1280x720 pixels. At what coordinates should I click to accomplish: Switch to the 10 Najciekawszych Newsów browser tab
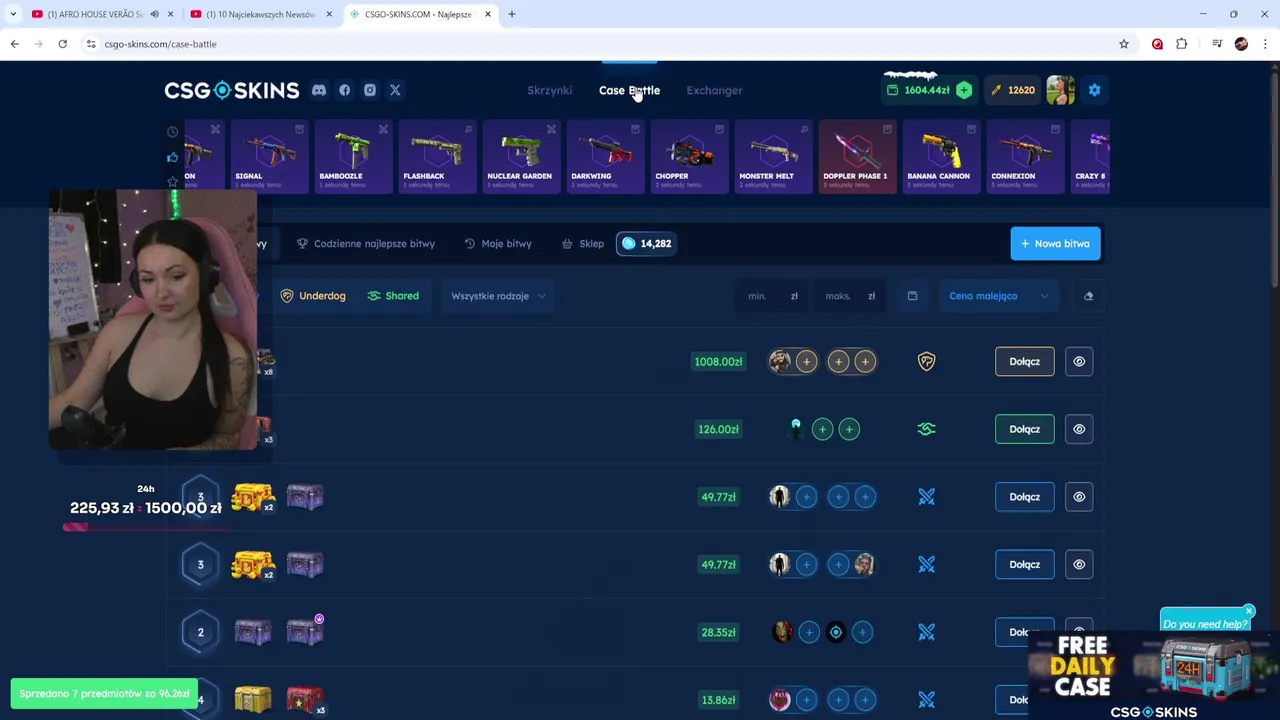[260, 14]
